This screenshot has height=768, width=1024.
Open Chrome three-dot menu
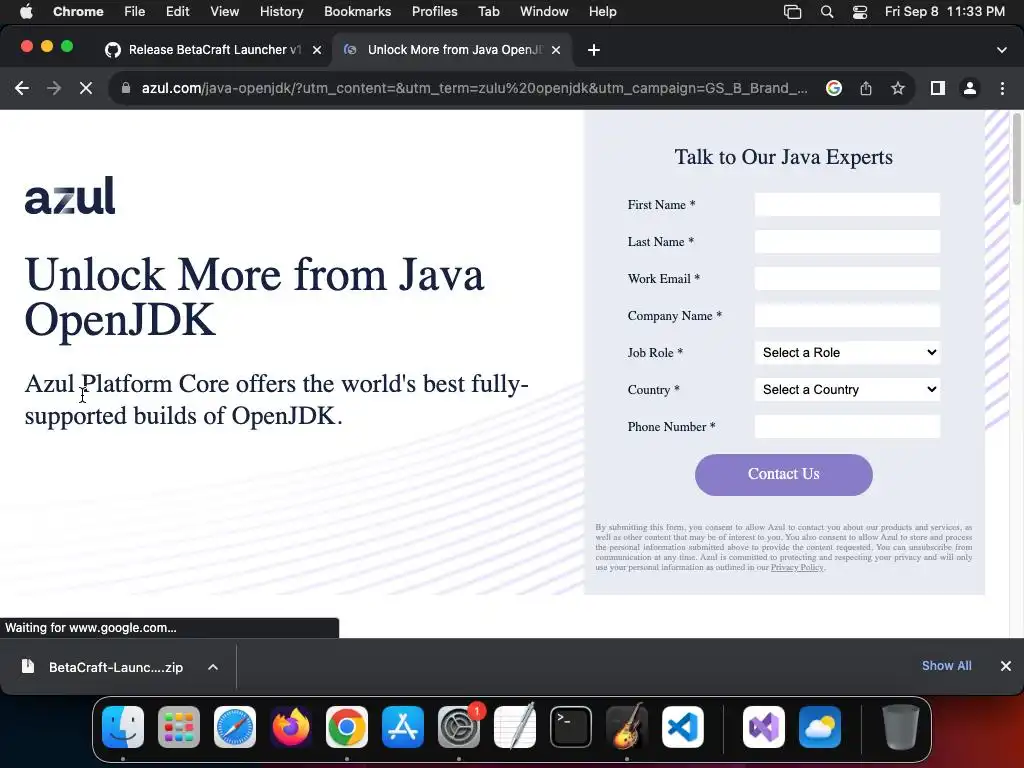pyautogui.click(x=1002, y=88)
